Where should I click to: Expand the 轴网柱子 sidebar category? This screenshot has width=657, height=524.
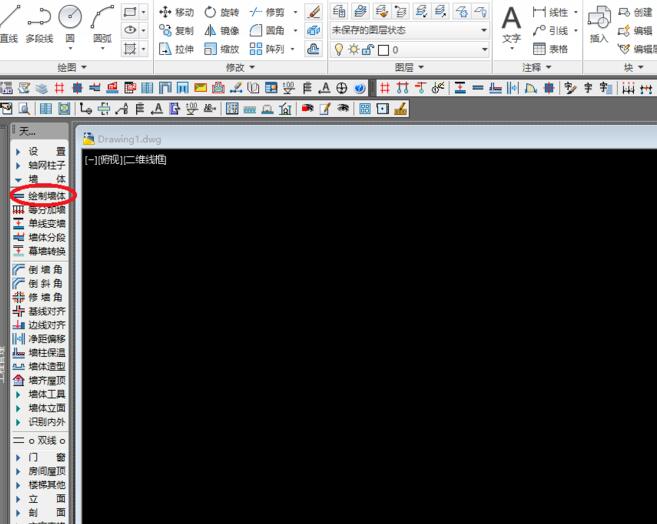pyautogui.click(x=39, y=165)
